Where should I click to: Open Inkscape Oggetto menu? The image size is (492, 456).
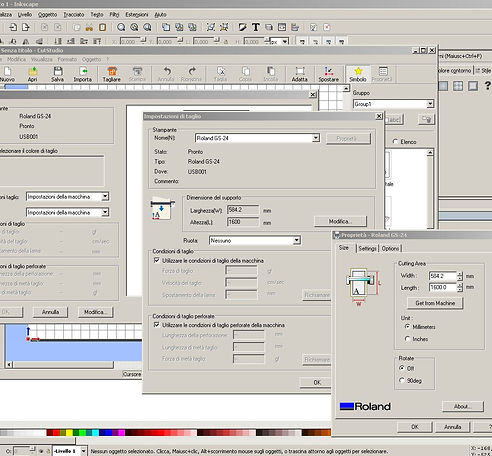tap(47, 15)
